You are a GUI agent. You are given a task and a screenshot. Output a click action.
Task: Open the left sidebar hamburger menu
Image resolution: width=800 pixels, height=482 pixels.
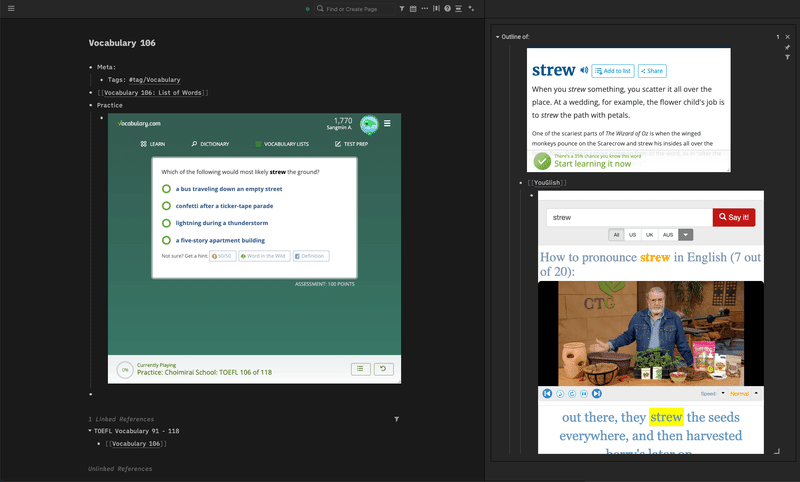pos(11,9)
